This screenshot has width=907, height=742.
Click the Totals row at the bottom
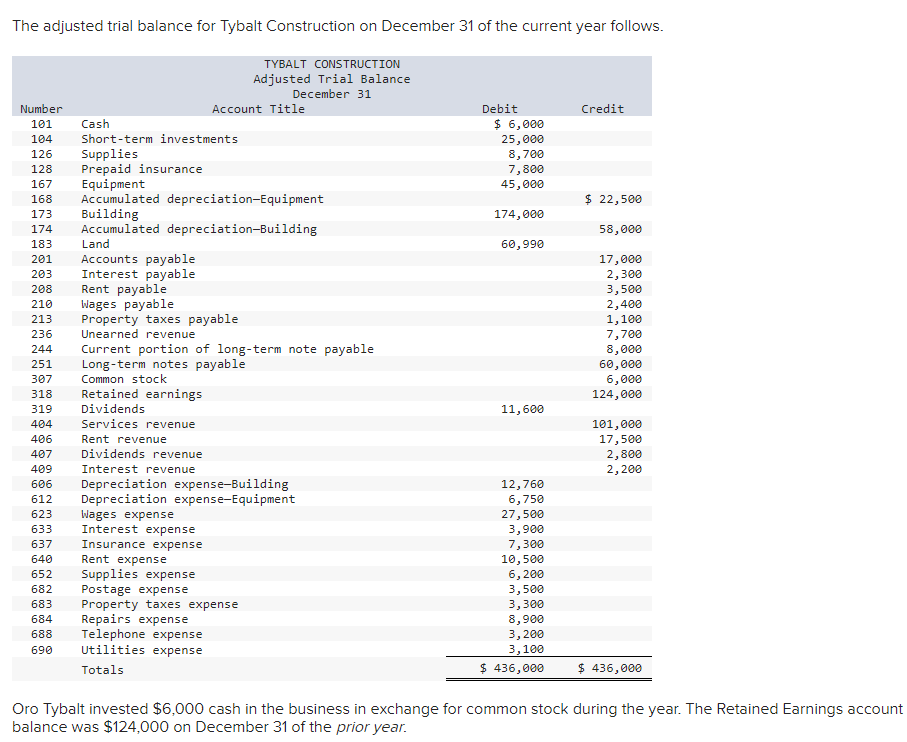tap(102, 669)
